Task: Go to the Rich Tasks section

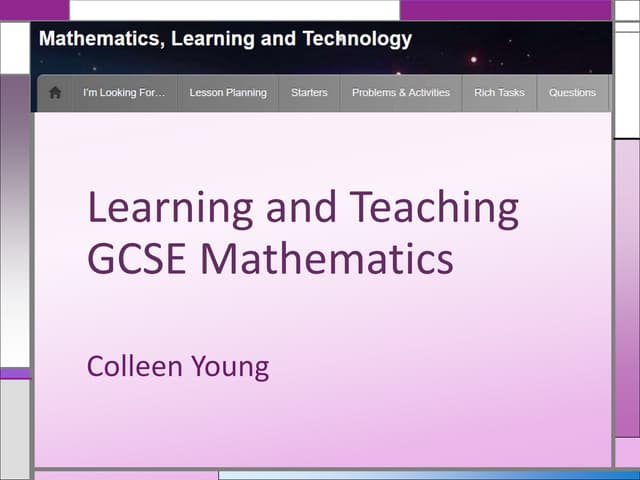Action: tap(499, 93)
